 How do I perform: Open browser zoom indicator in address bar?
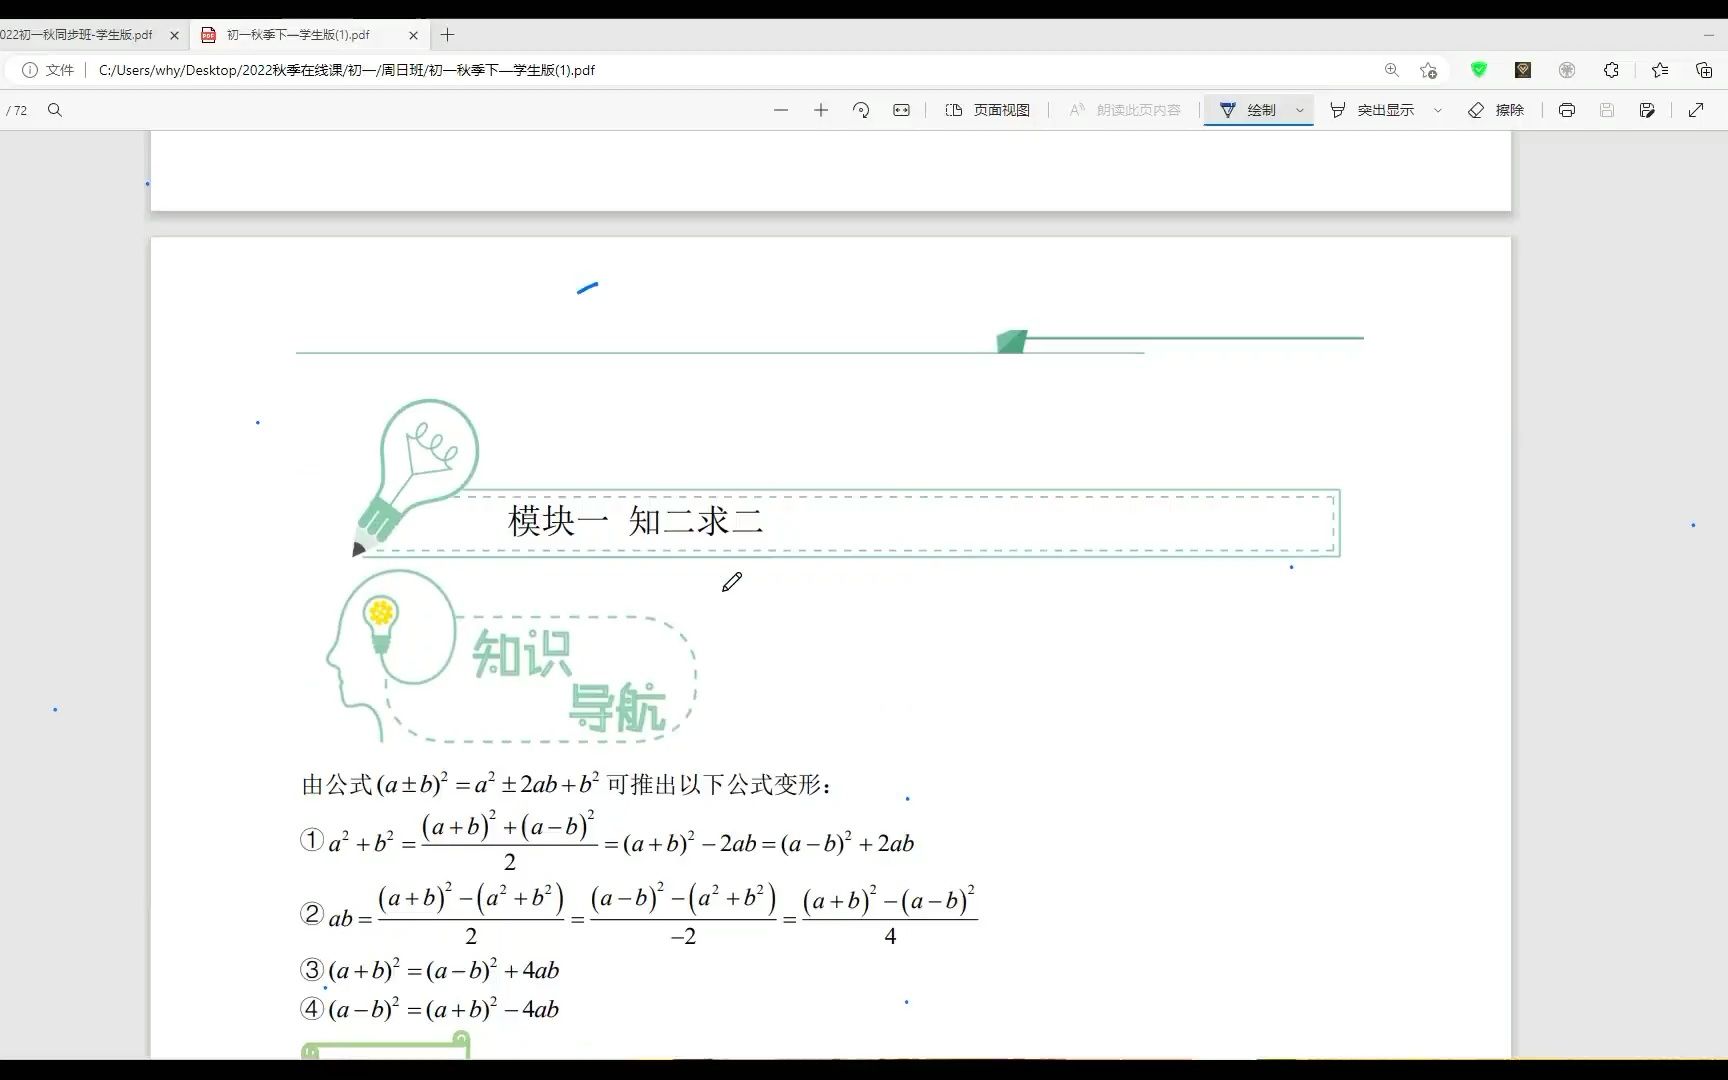[x=1391, y=70]
